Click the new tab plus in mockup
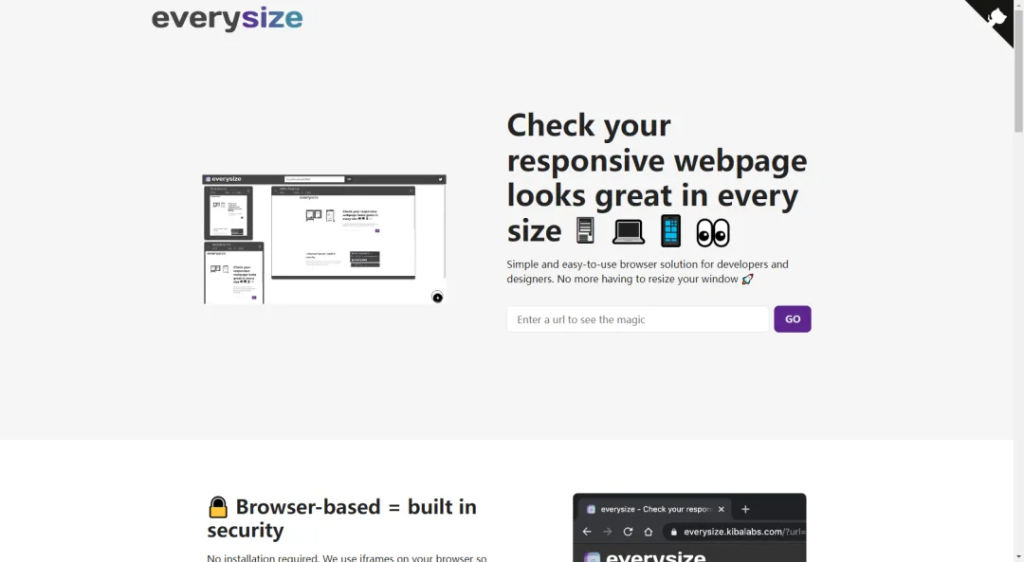 tap(745, 509)
